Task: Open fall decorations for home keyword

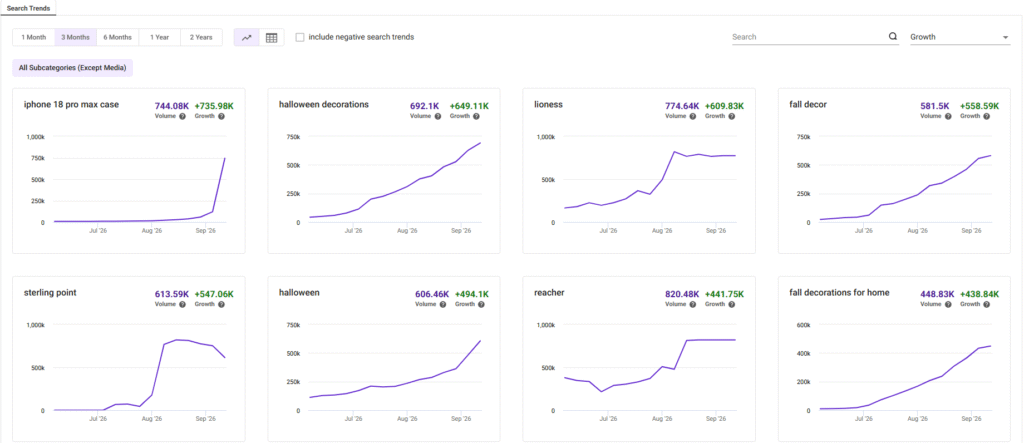Action: click(840, 293)
